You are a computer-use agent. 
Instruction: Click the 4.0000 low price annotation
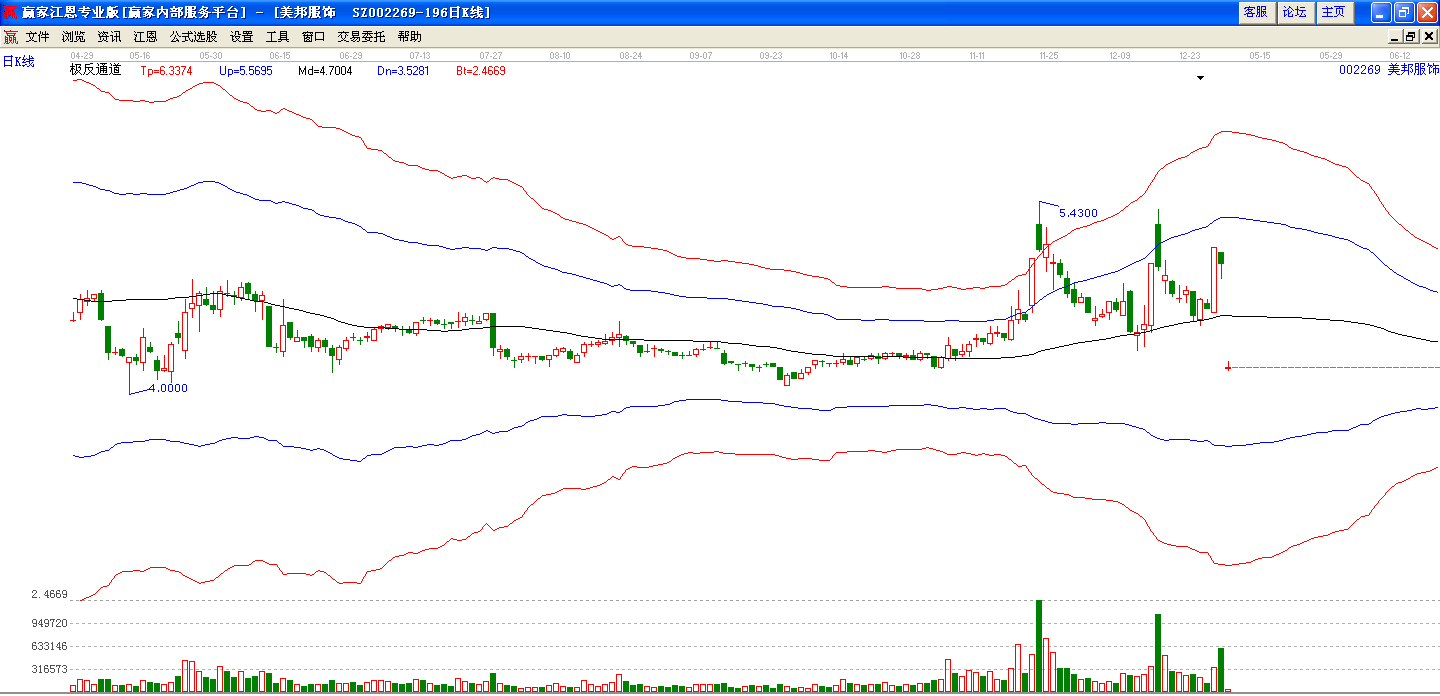coord(168,388)
